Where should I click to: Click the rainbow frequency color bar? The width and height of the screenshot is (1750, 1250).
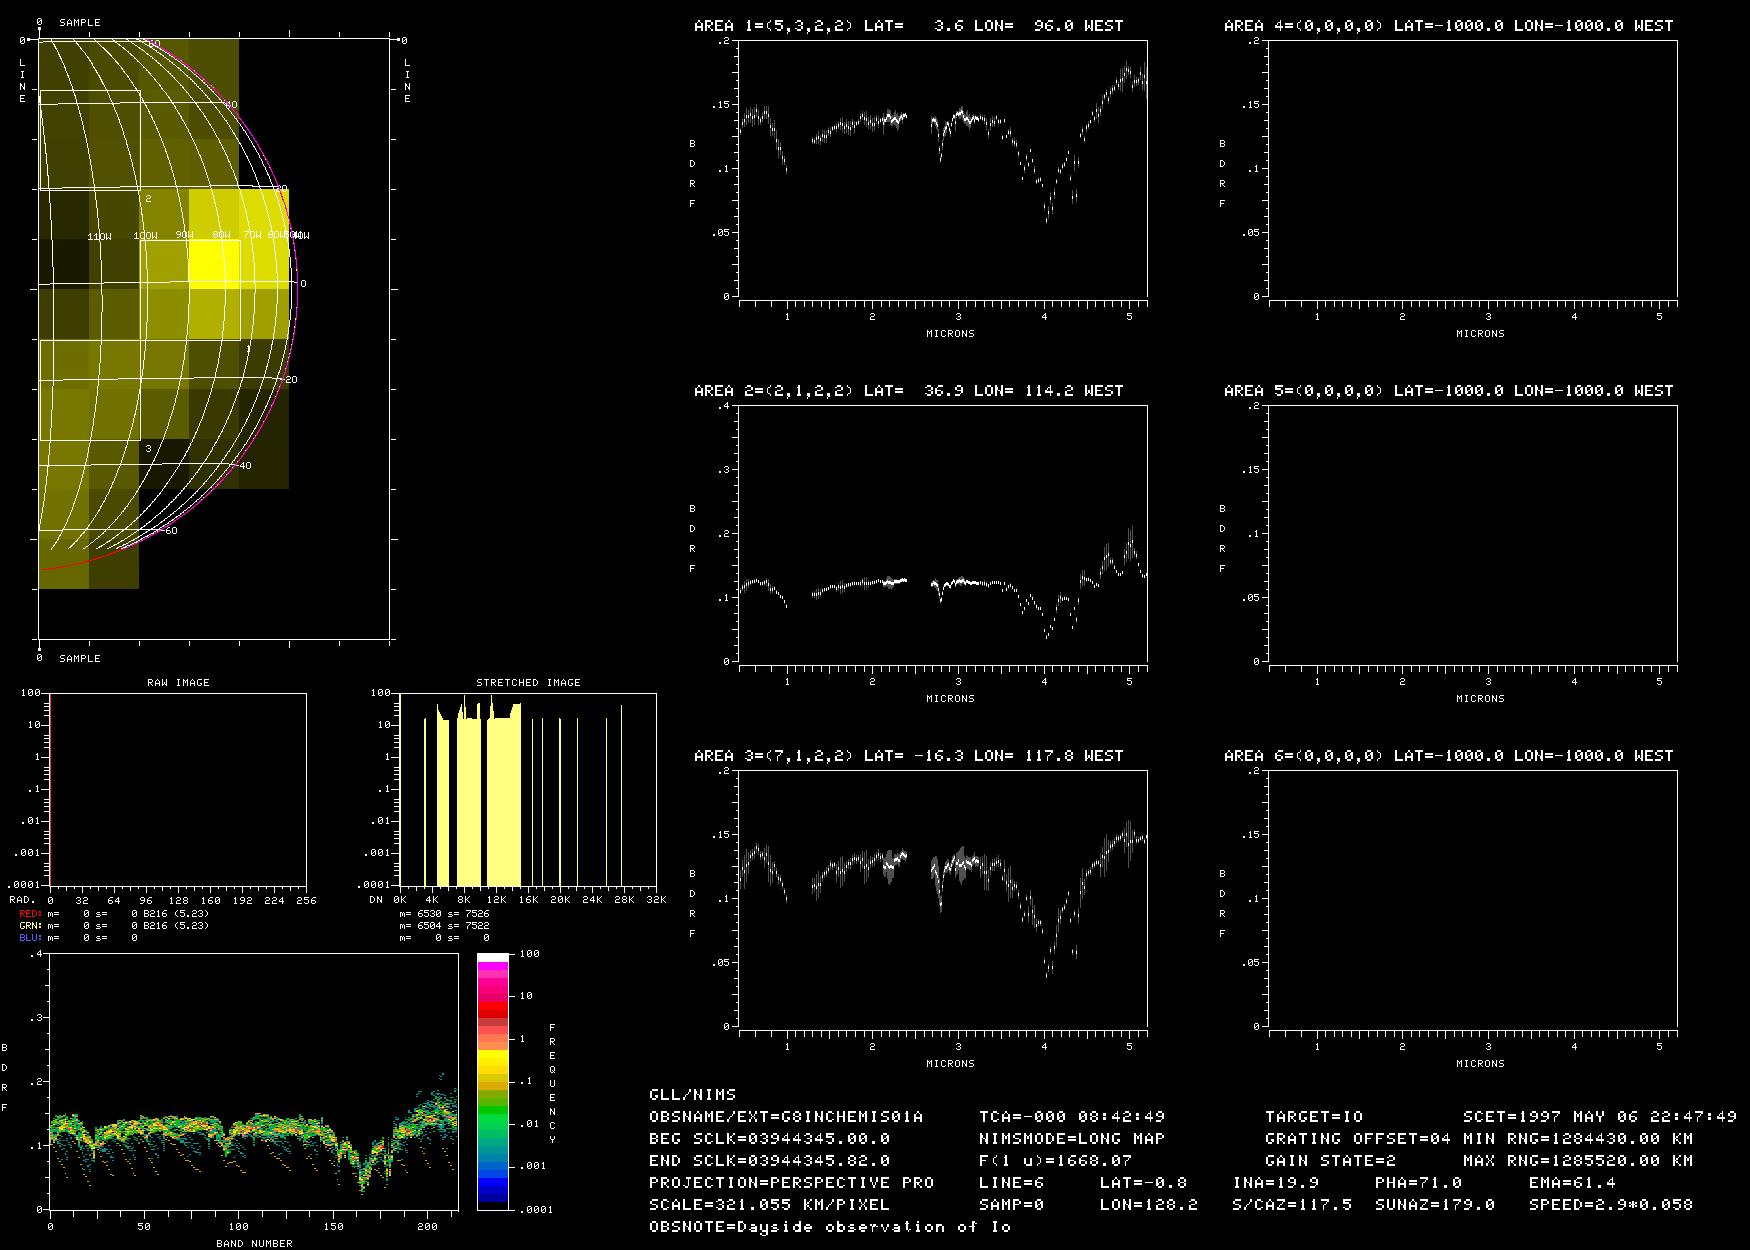click(x=493, y=1081)
